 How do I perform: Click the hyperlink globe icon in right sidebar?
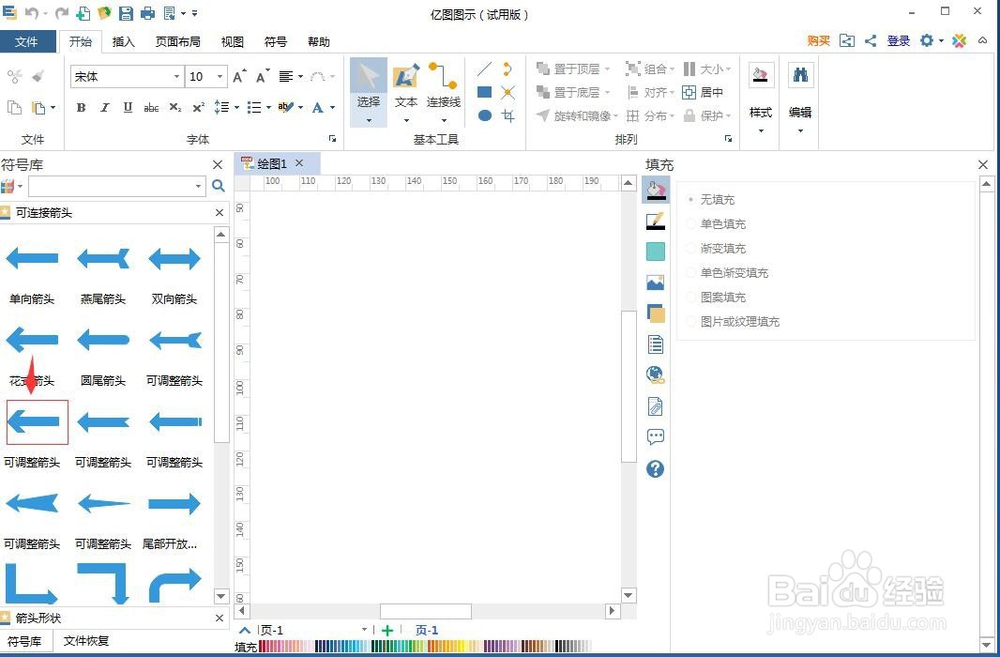[655, 375]
